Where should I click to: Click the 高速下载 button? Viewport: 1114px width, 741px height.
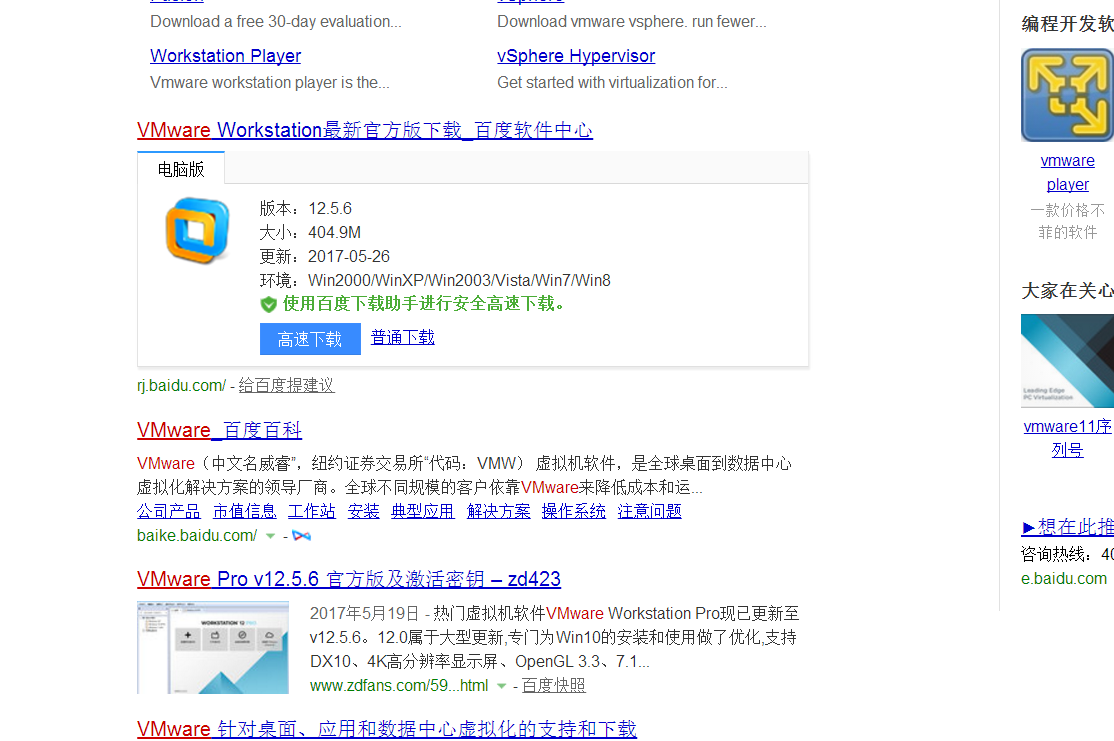point(310,339)
